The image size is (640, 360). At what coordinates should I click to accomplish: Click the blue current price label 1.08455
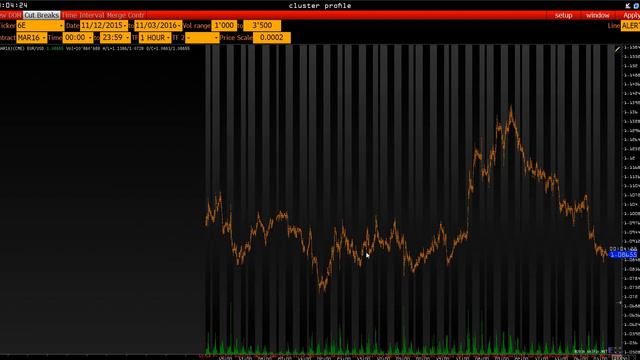[x=623, y=255]
